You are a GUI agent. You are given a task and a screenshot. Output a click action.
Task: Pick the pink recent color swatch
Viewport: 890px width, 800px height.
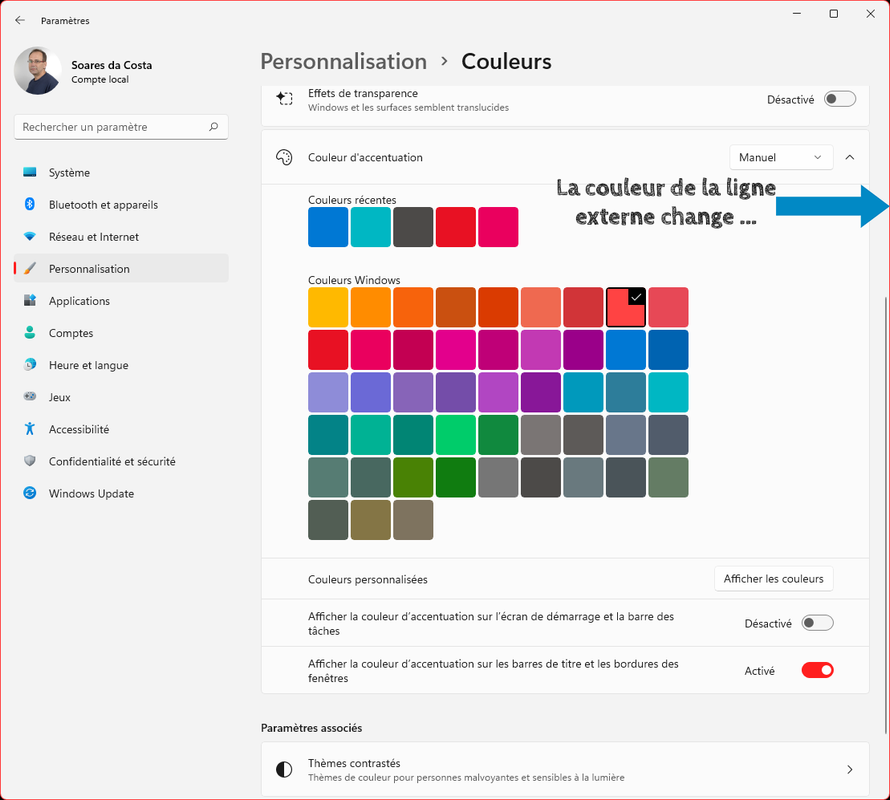point(498,227)
